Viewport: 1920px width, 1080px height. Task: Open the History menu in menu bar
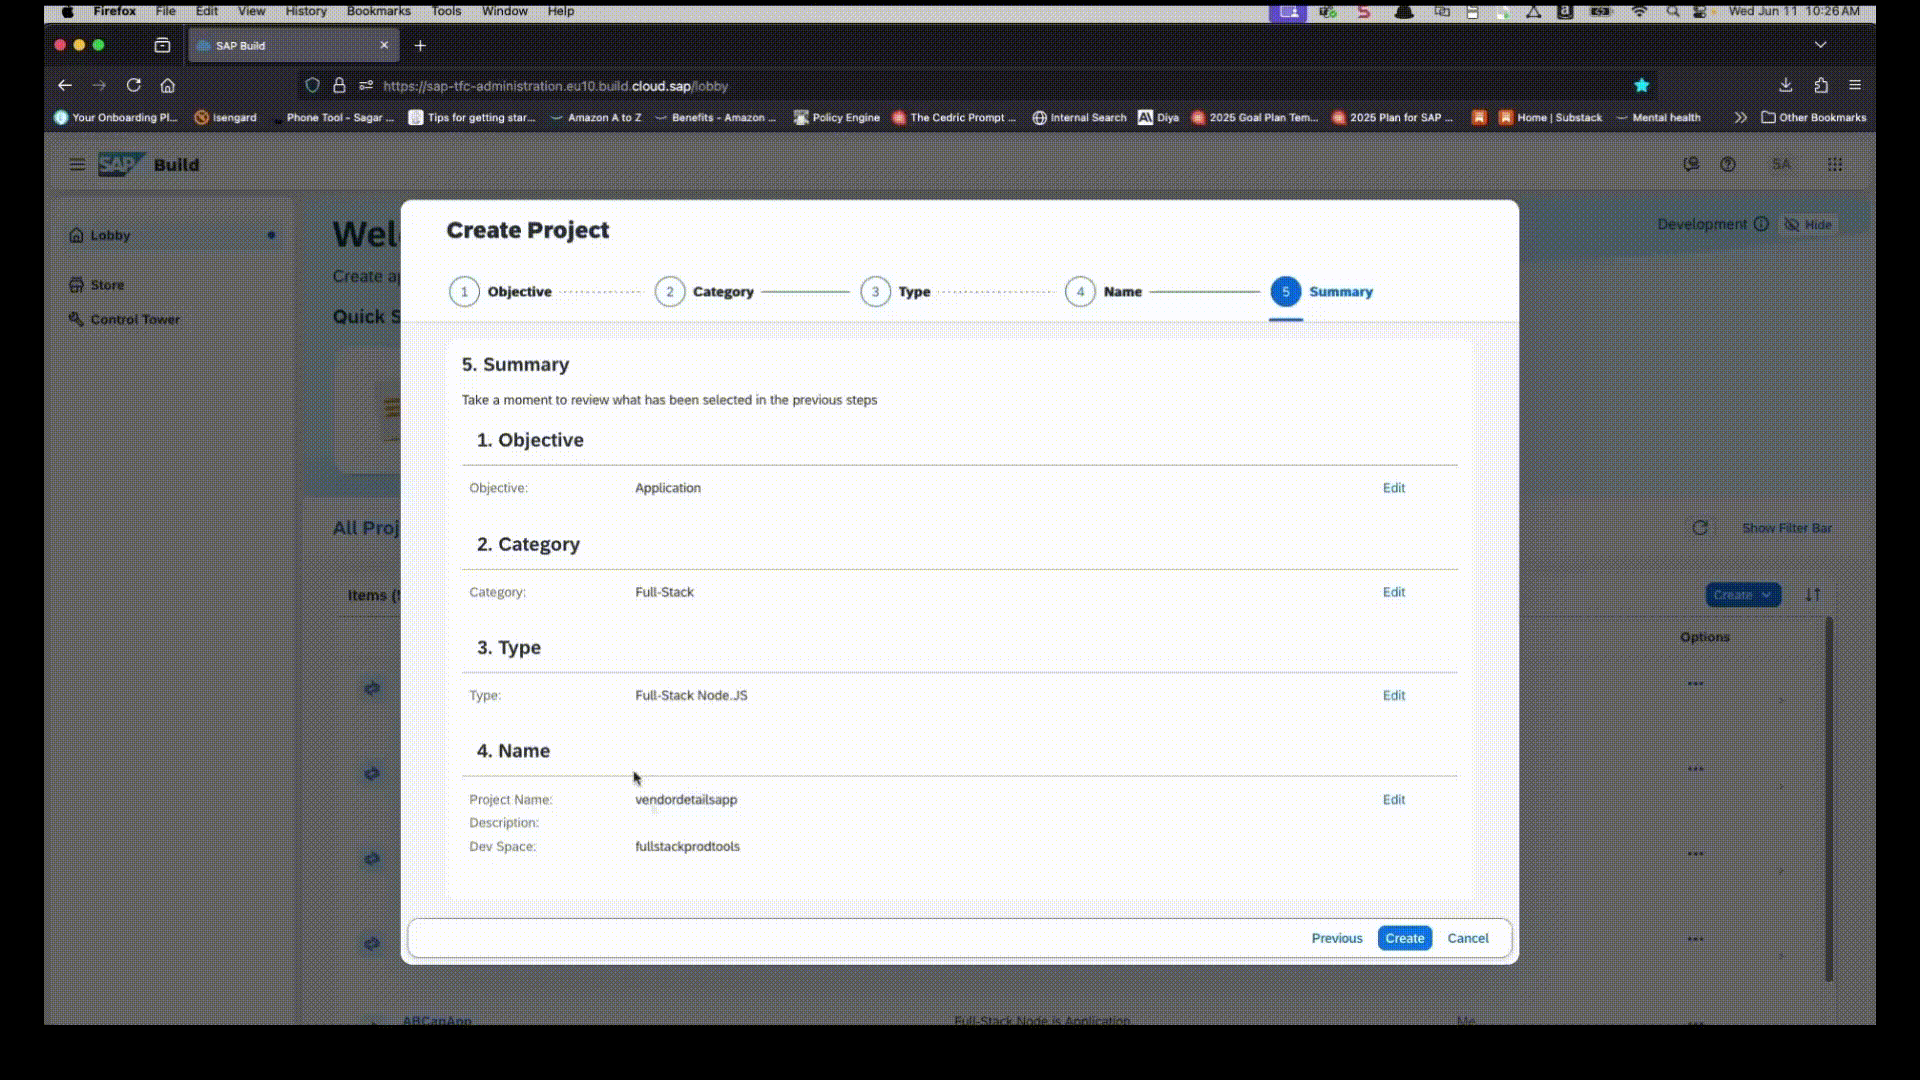coord(305,11)
